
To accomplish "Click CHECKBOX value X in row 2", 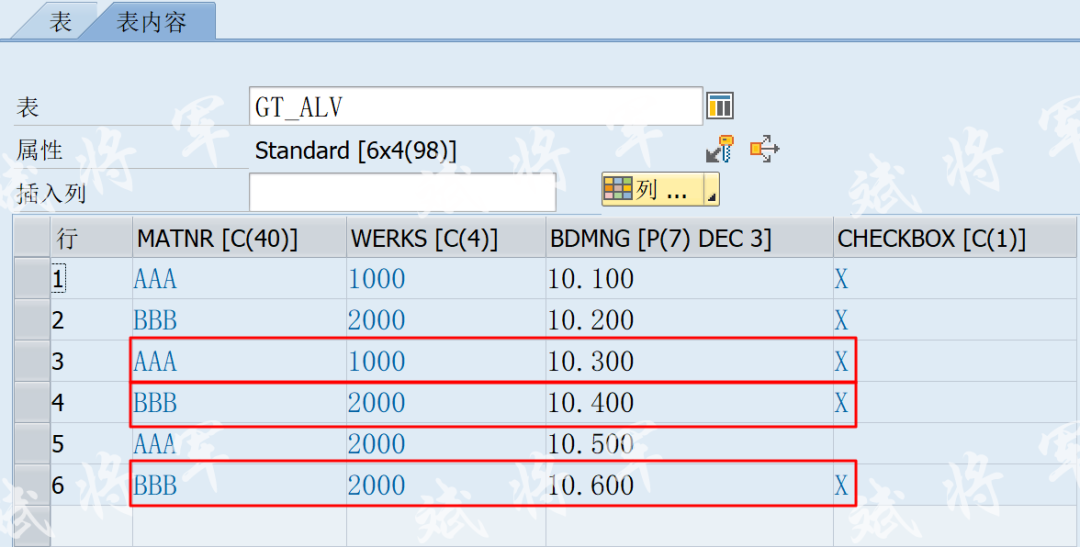I will 841,320.
